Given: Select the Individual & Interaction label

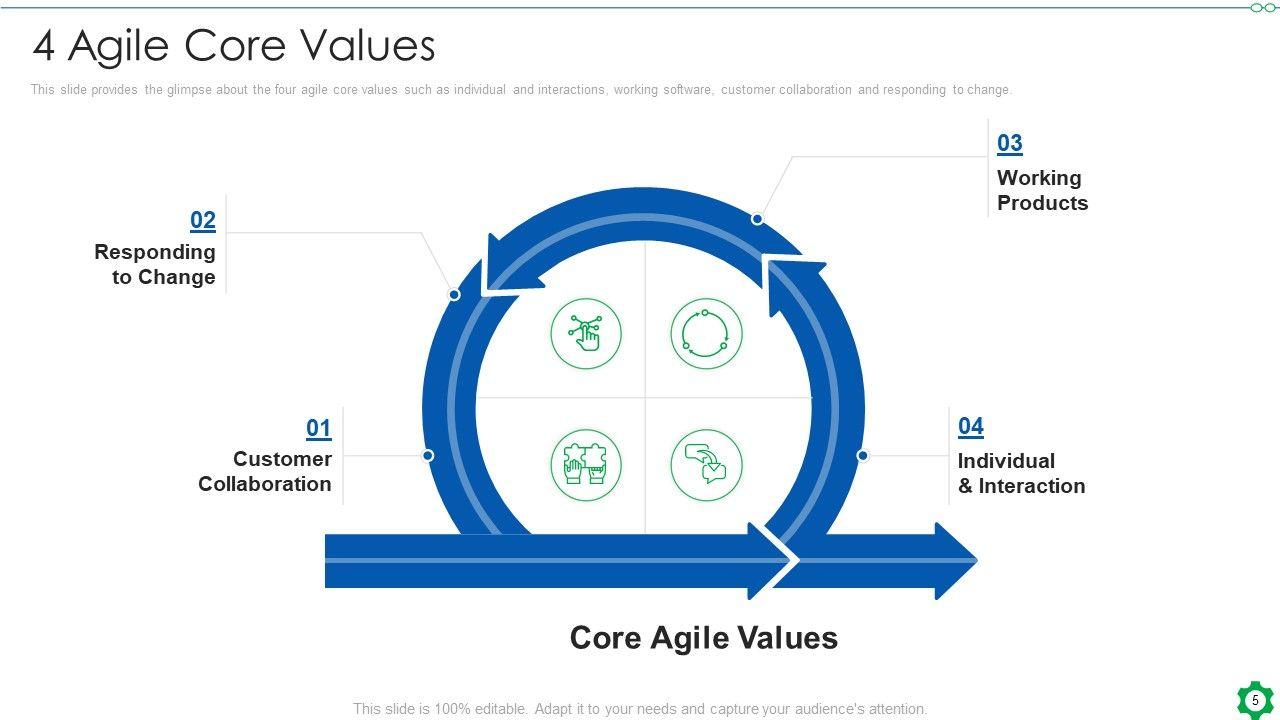Looking at the screenshot, I should coord(1021,473).
